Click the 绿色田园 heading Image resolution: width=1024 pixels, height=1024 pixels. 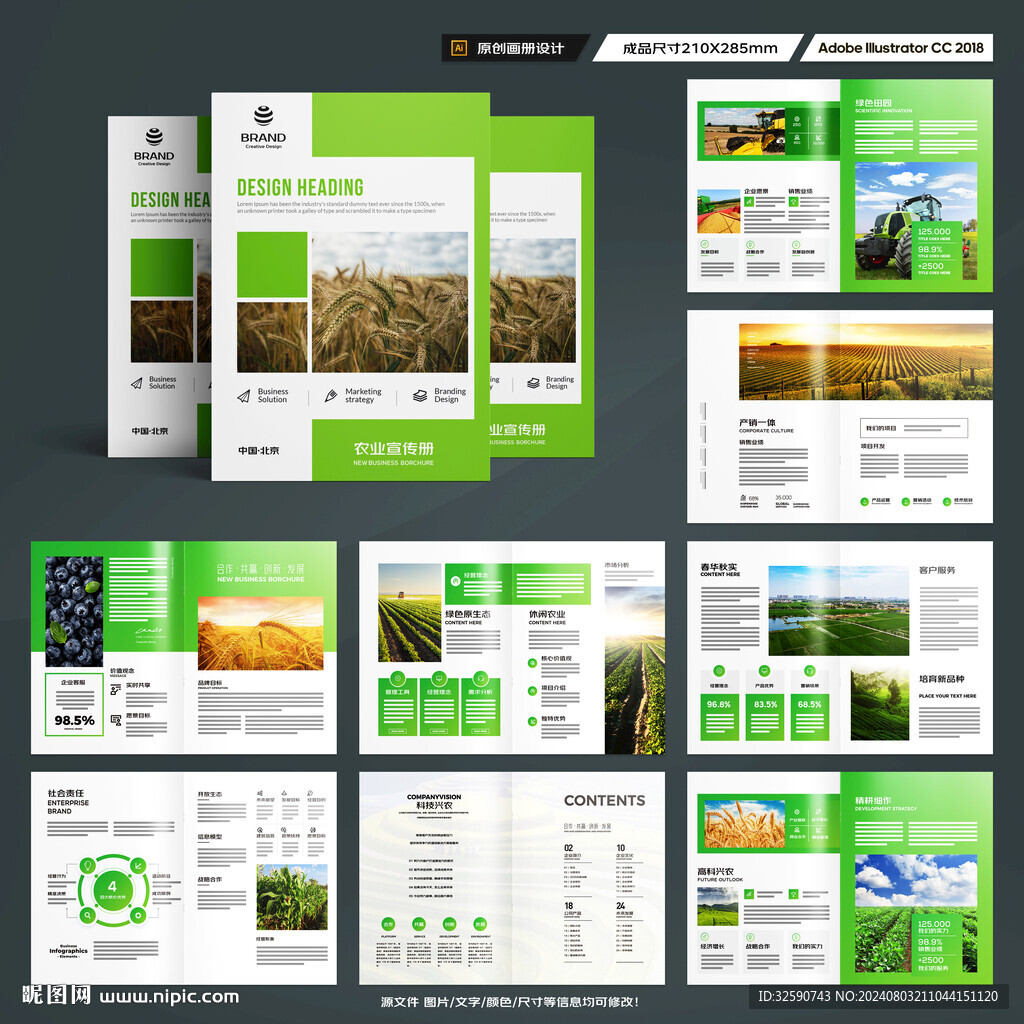pos(873,103)
